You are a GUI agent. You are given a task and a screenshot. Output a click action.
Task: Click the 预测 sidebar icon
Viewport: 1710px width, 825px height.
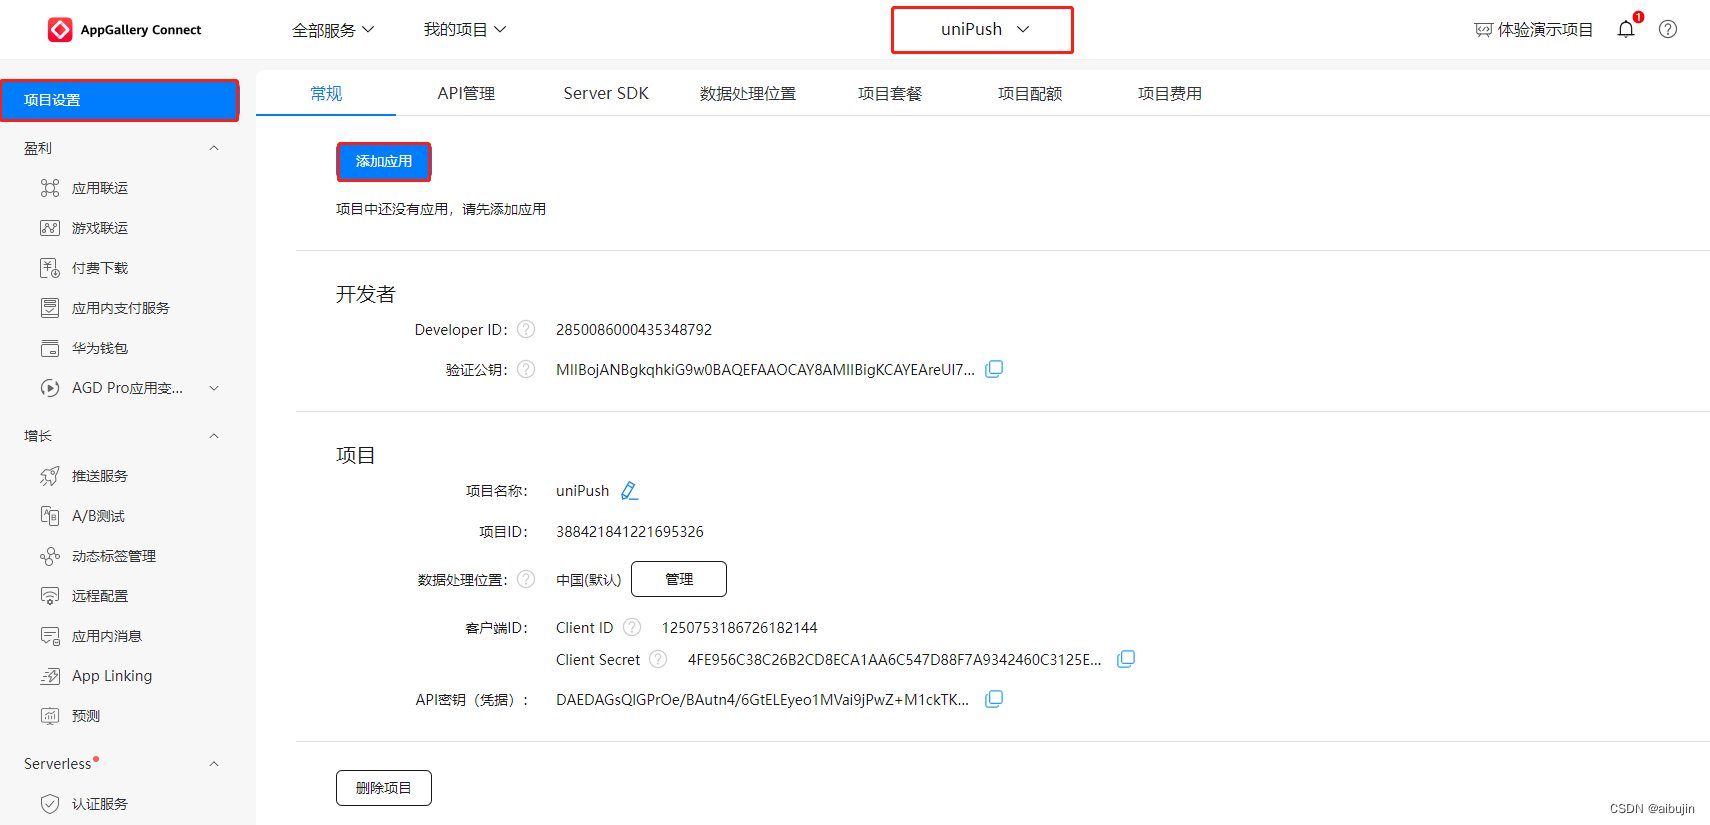click(50, 716)
